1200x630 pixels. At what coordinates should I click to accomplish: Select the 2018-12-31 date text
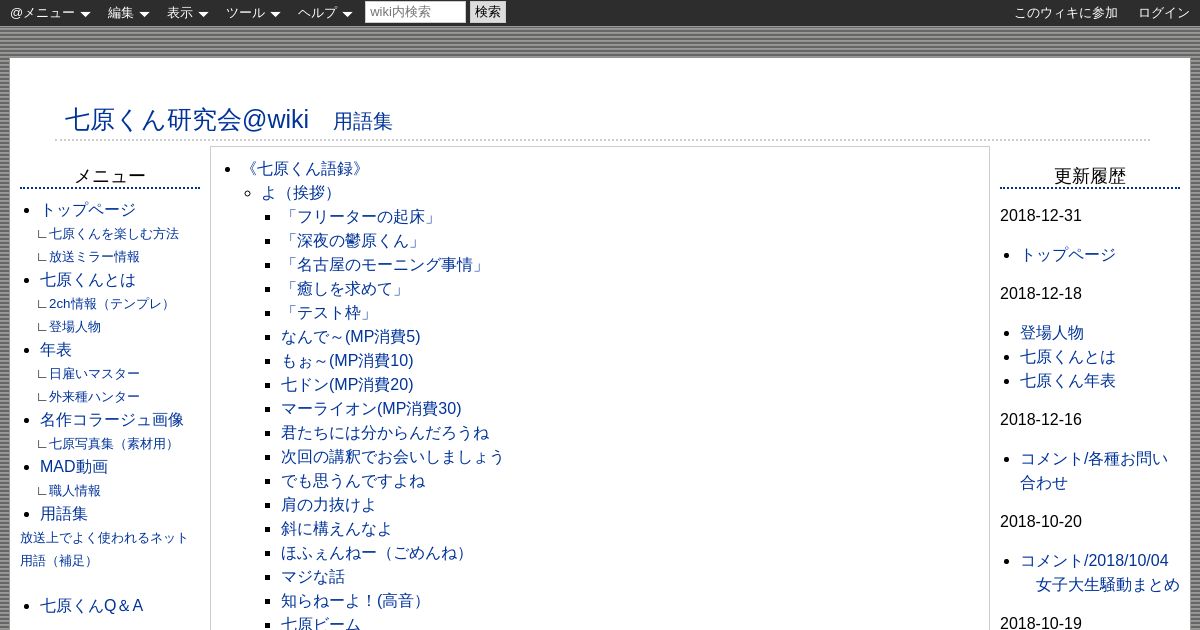[x=1041, y=216]
